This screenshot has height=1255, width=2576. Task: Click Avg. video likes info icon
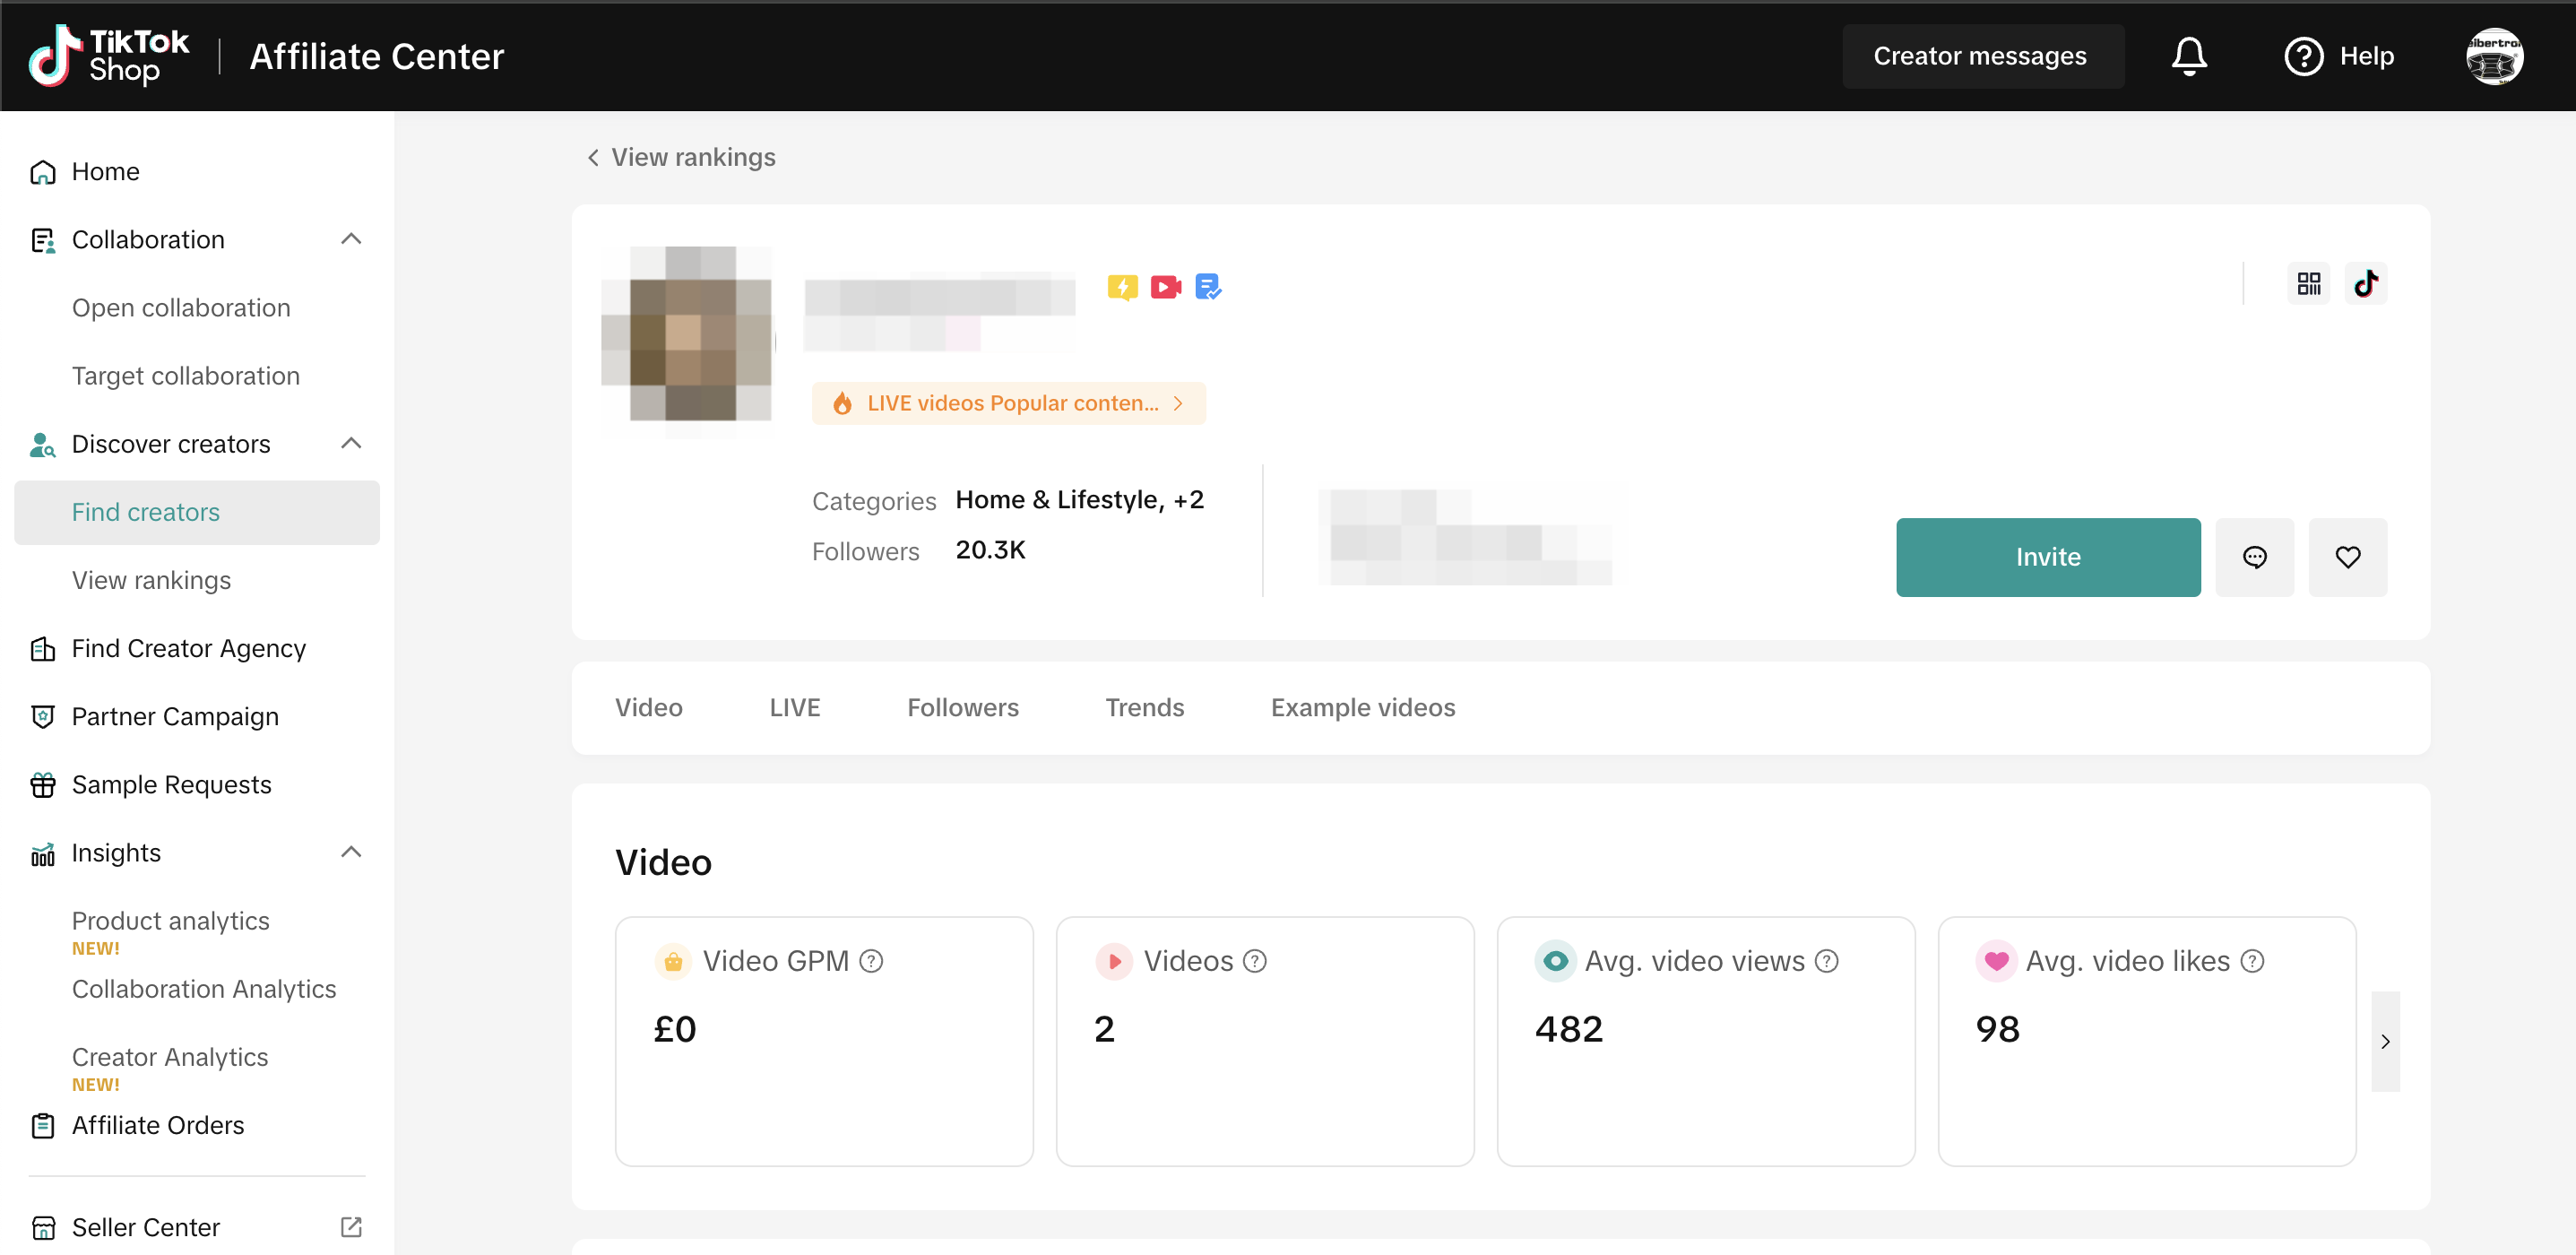point(2252,961)
